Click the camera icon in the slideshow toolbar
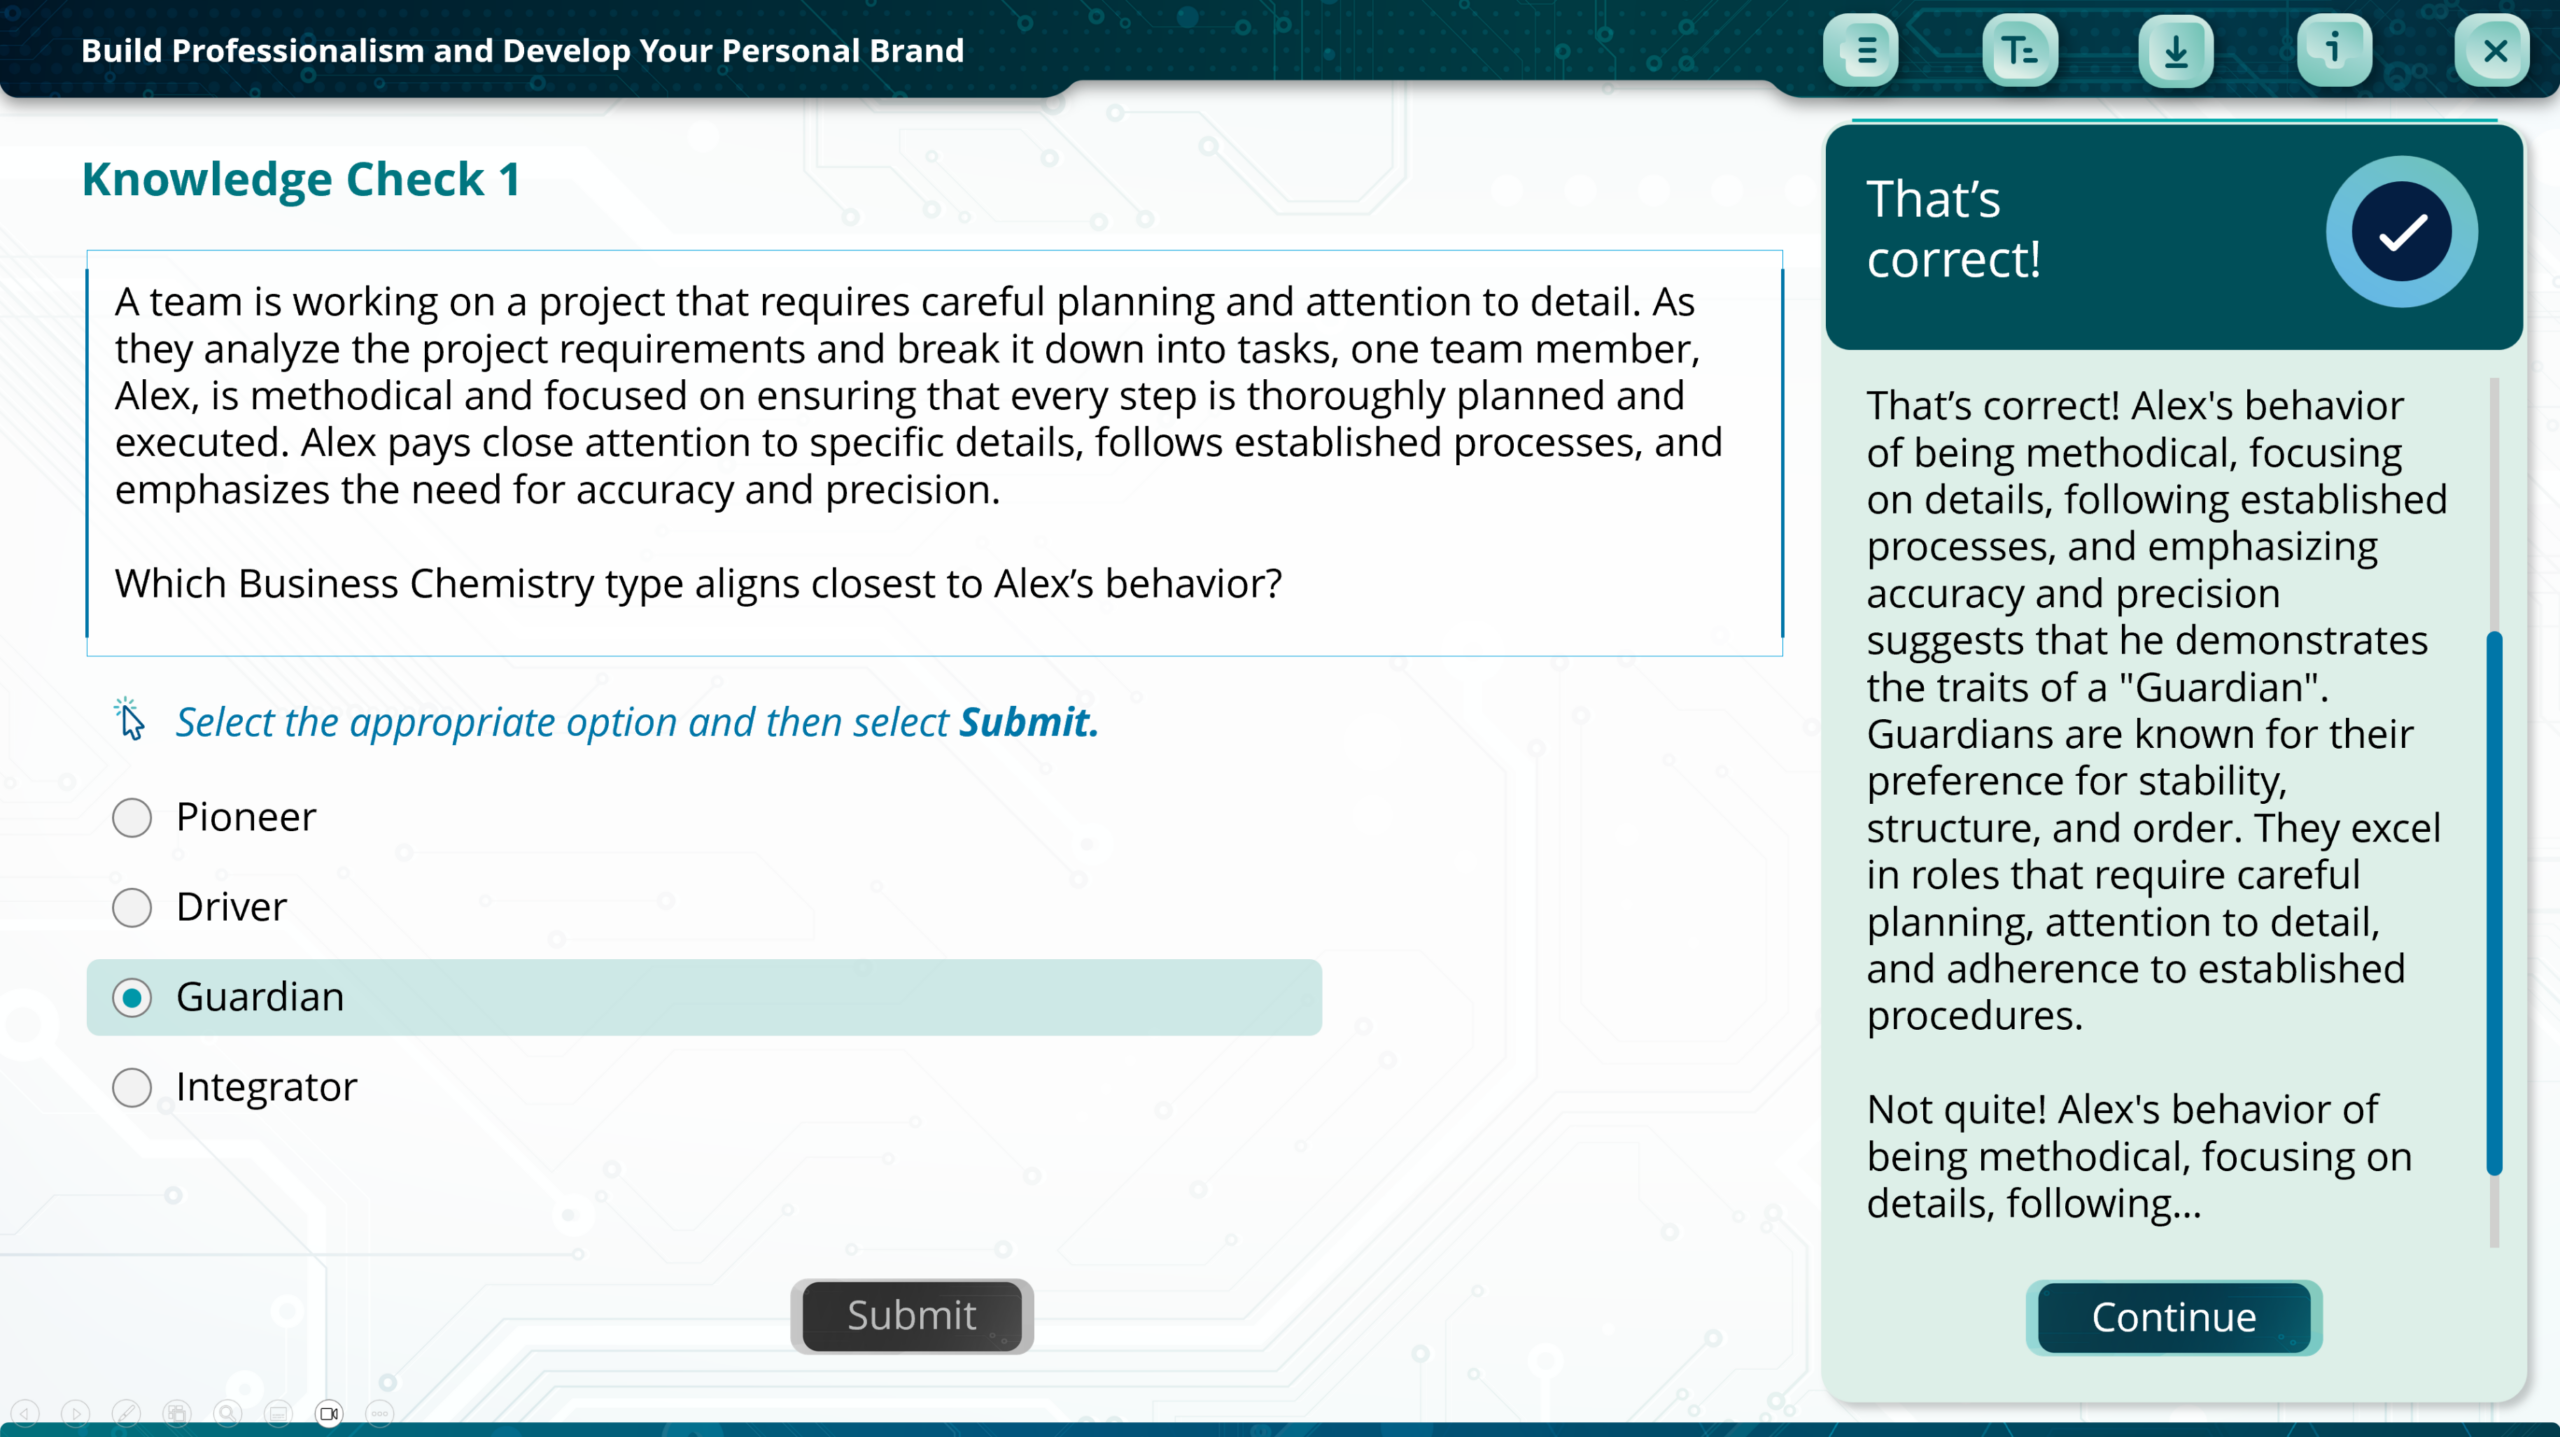This screenshot has height=1437, width=2560. tap(329, 1413)
